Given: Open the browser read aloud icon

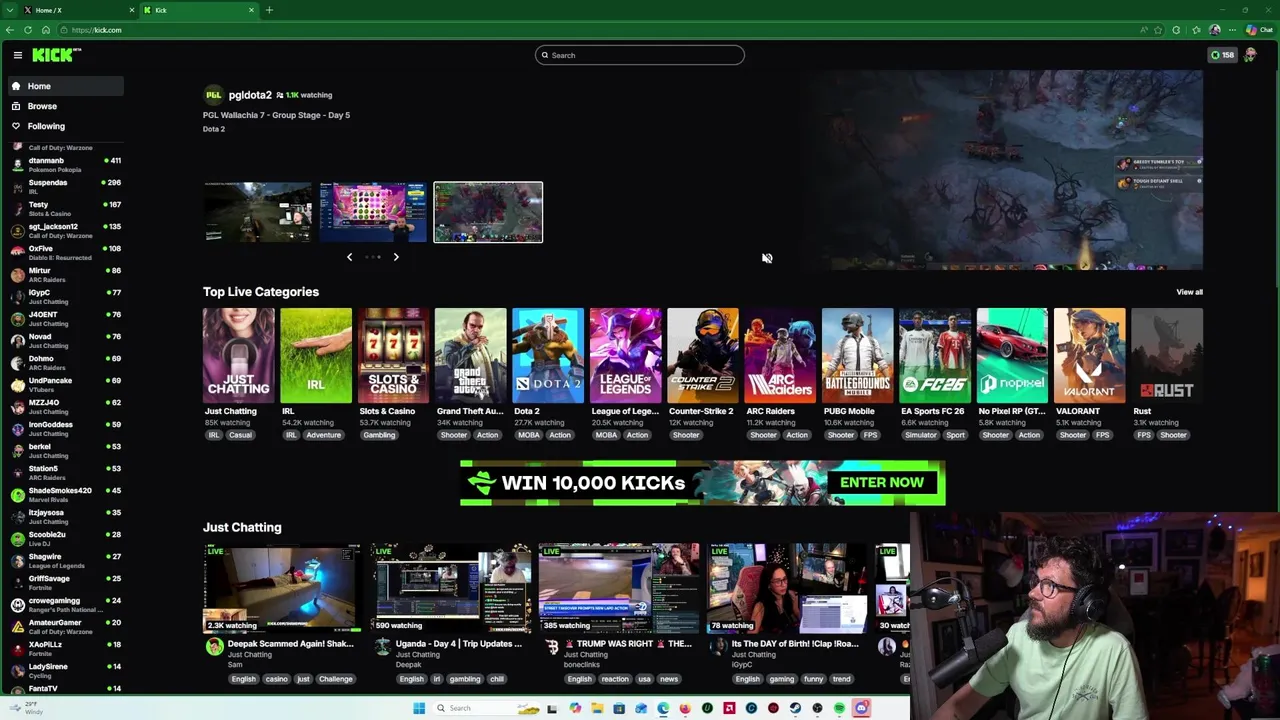Looking at the screenshot, I should [x=1143, y=30].
